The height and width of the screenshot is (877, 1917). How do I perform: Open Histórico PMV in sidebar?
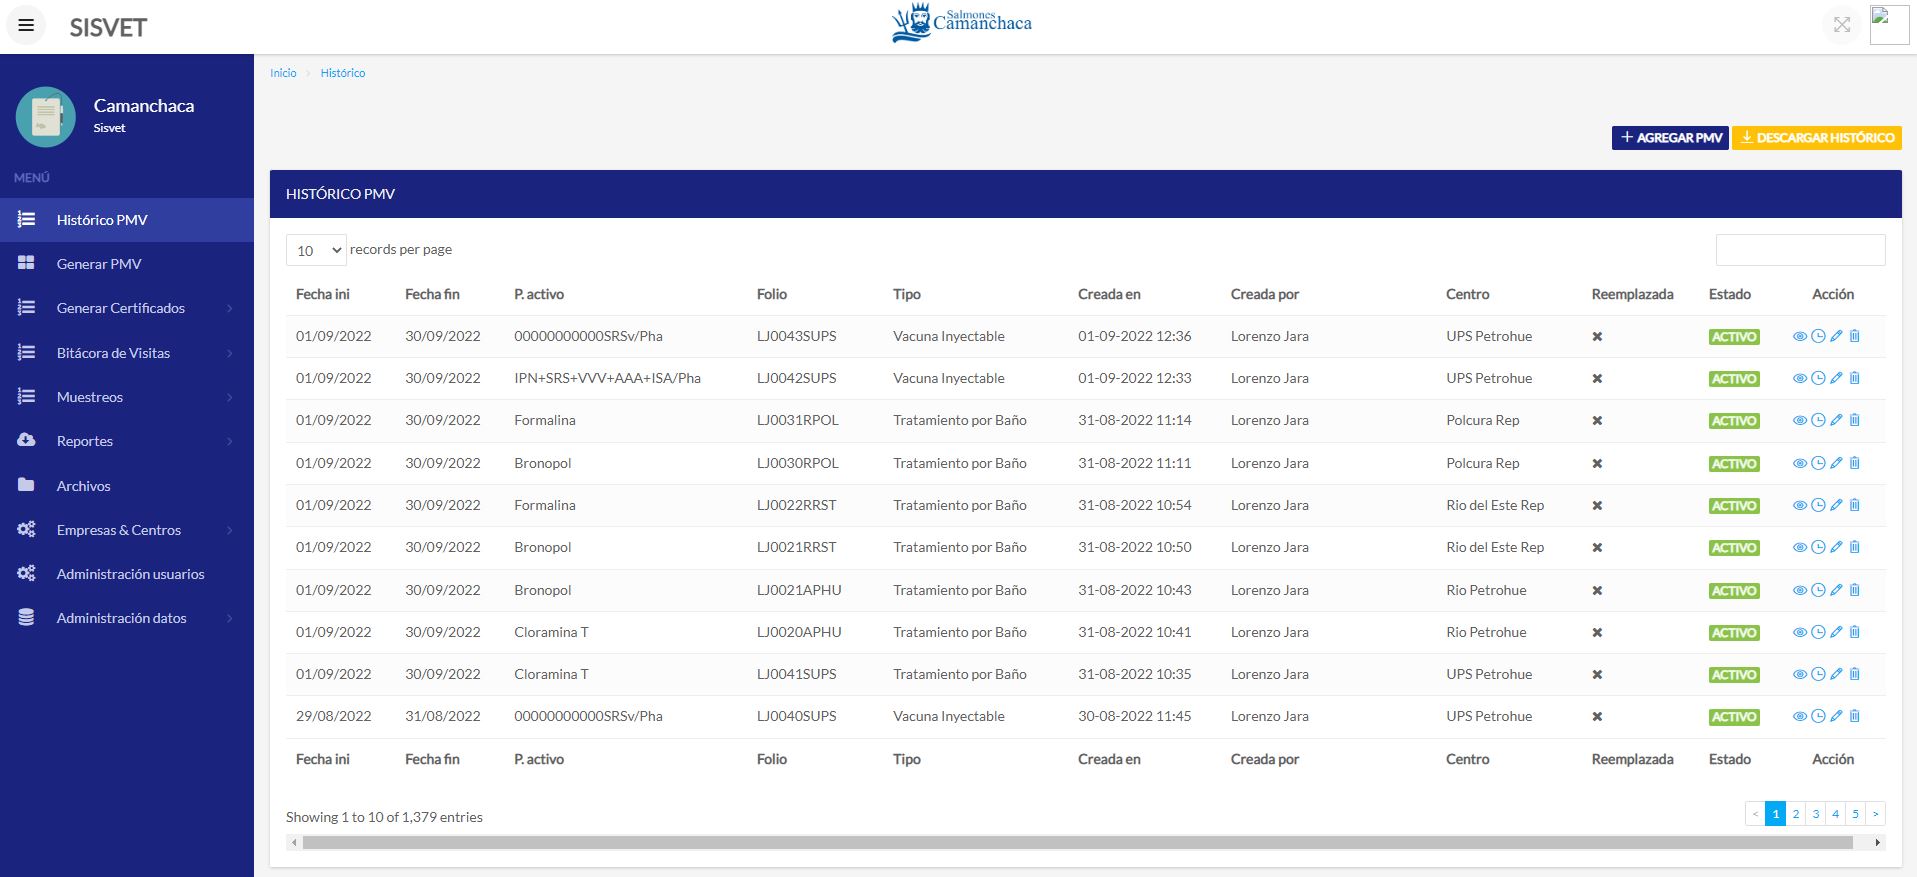(127, 220)
